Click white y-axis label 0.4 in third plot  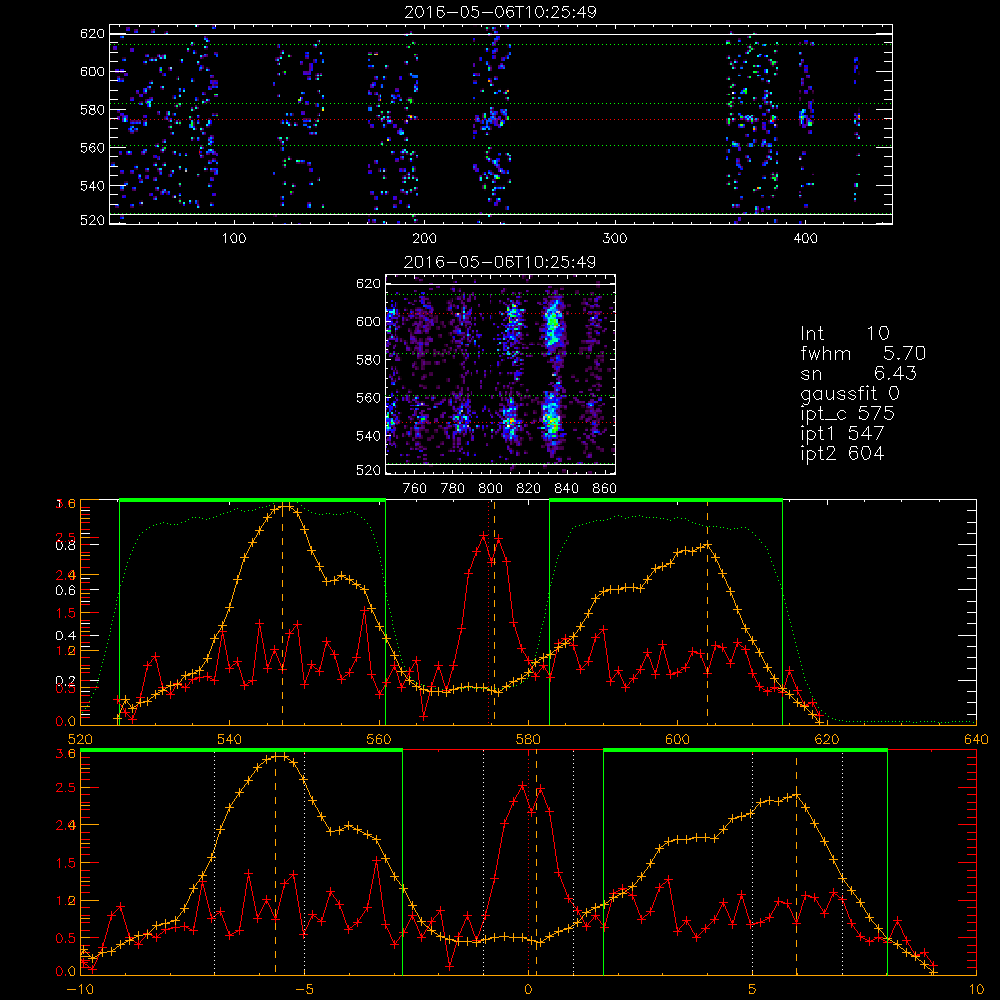pyautogui.click(x=66, y=636)
